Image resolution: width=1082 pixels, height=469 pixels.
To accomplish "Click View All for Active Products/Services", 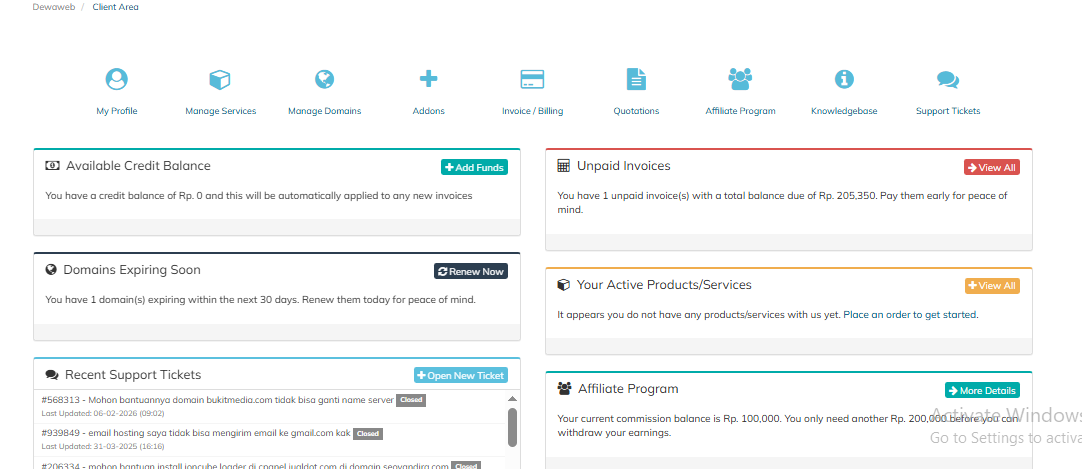I will (x=992, y=286).
